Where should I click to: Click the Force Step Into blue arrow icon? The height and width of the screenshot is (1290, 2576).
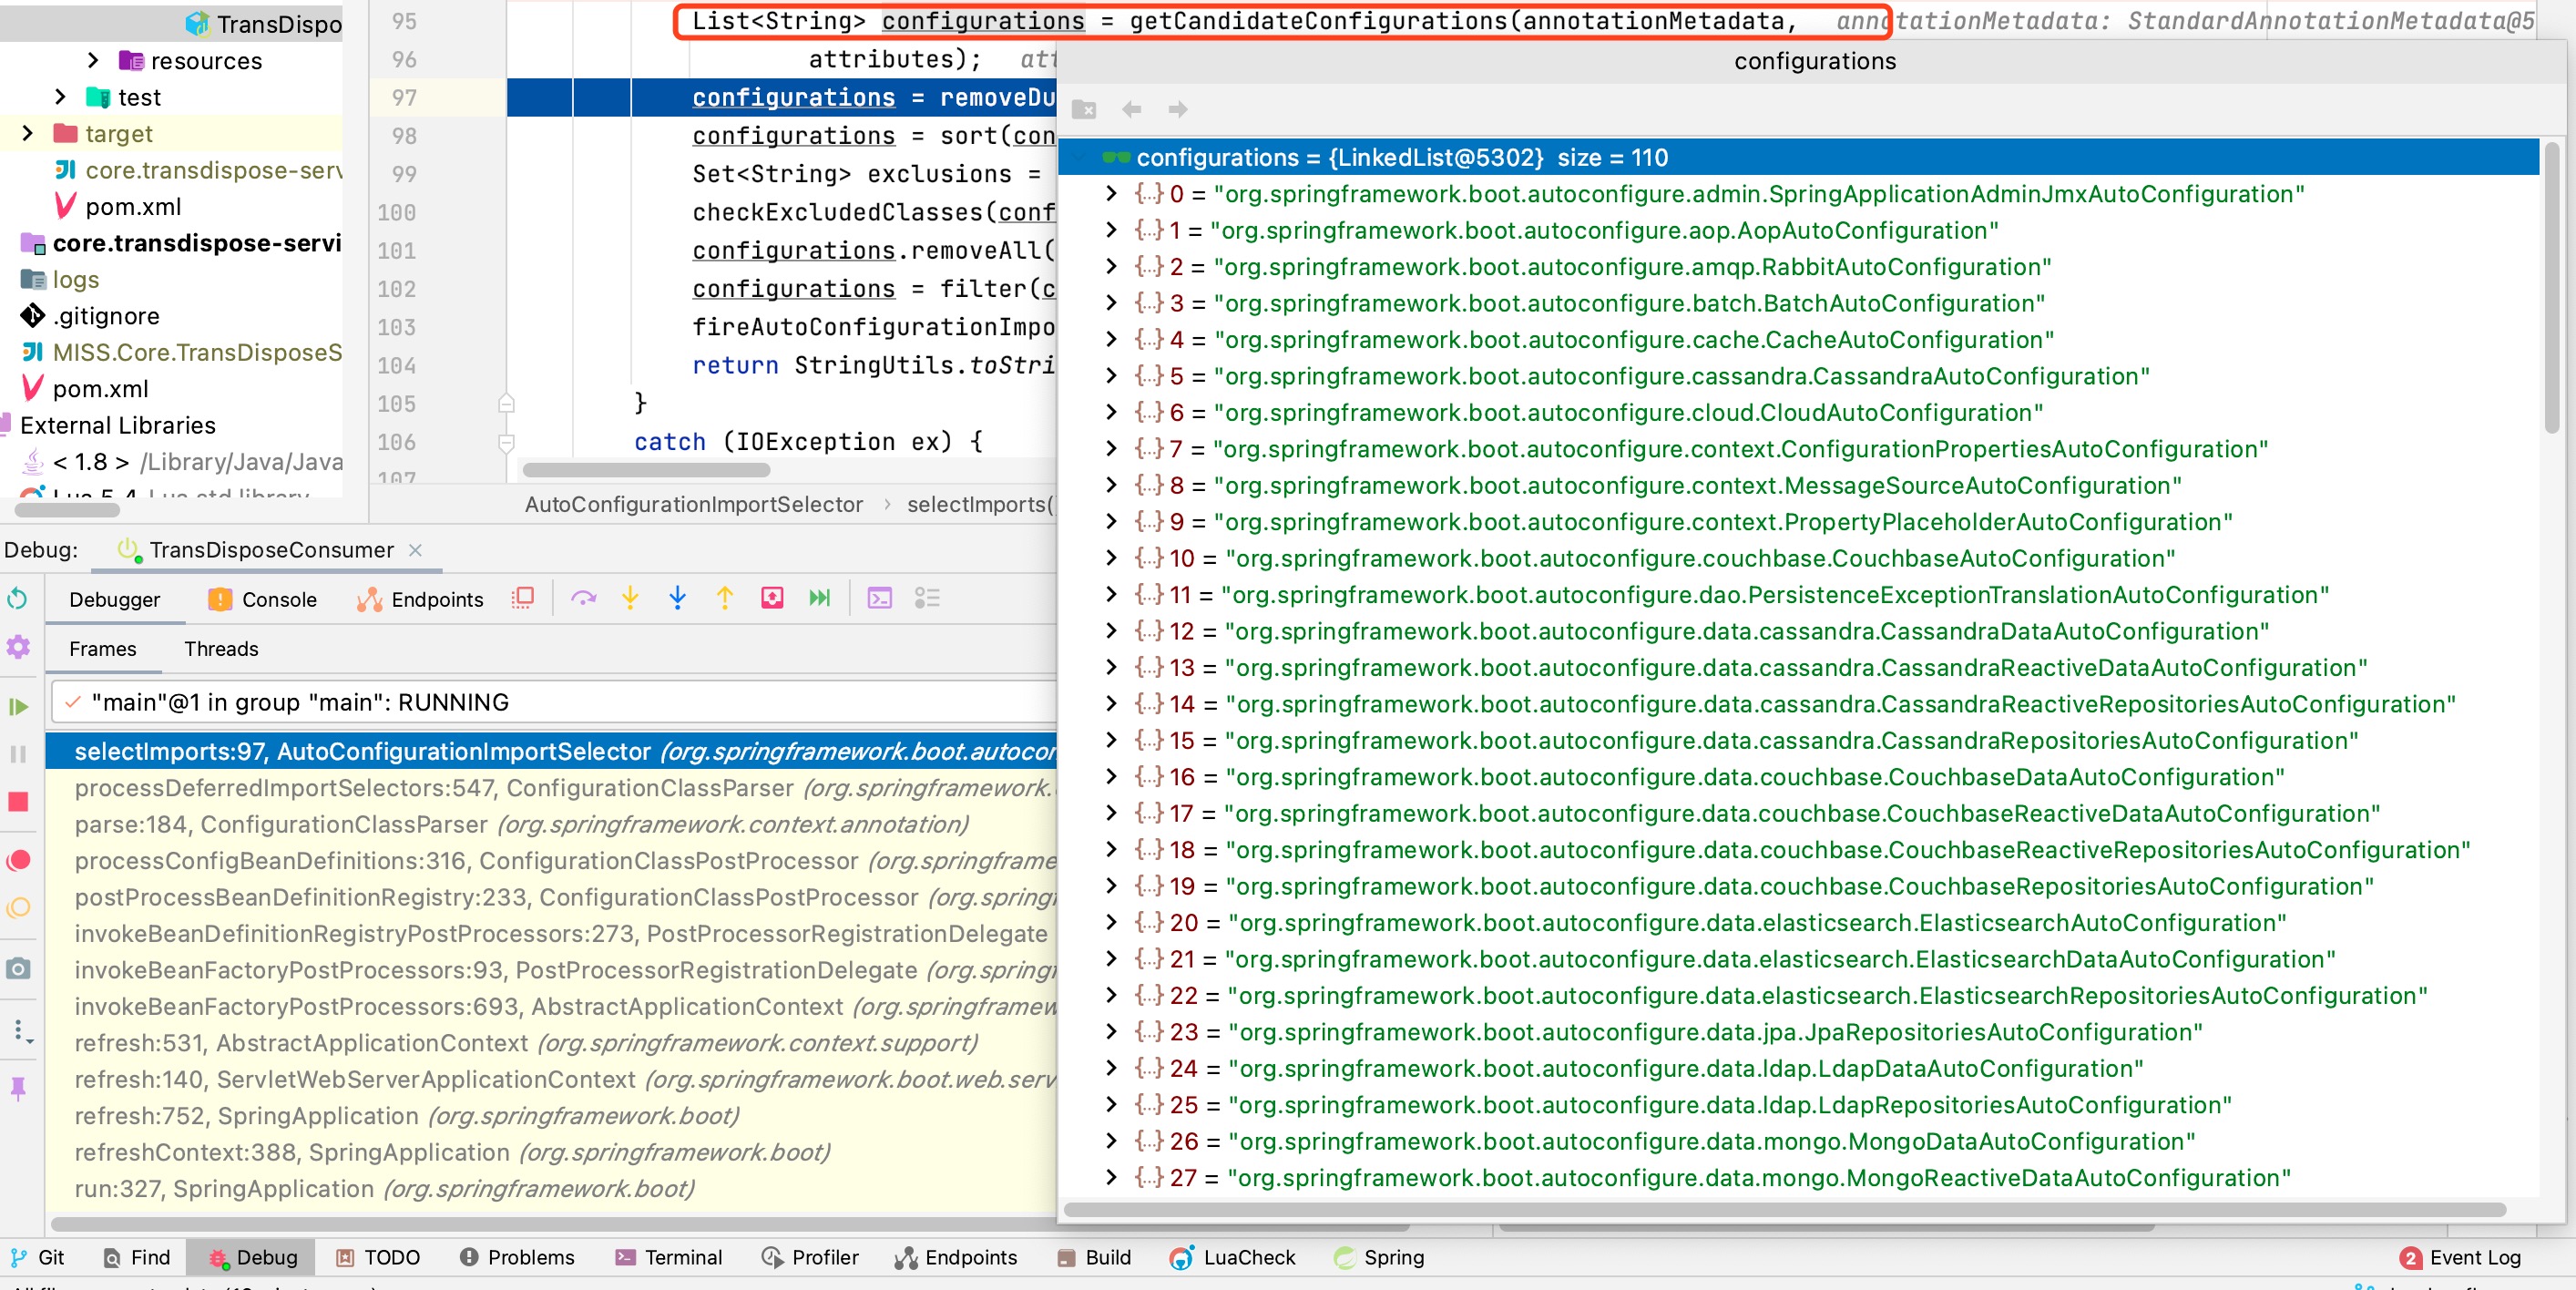(x=677, y=599)
